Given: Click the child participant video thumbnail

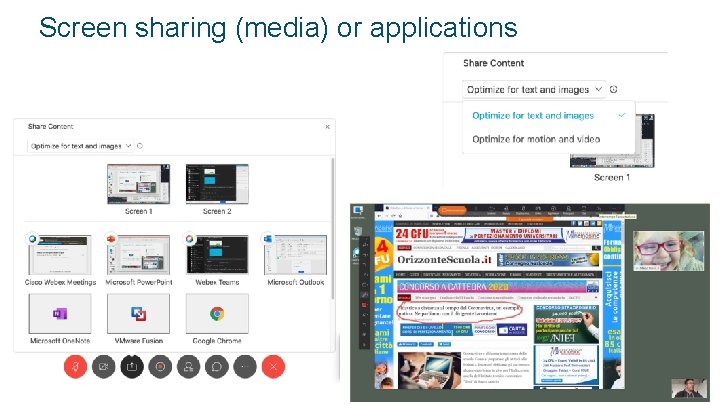Looking at the screenshot, I should click(x=669, y=251).
